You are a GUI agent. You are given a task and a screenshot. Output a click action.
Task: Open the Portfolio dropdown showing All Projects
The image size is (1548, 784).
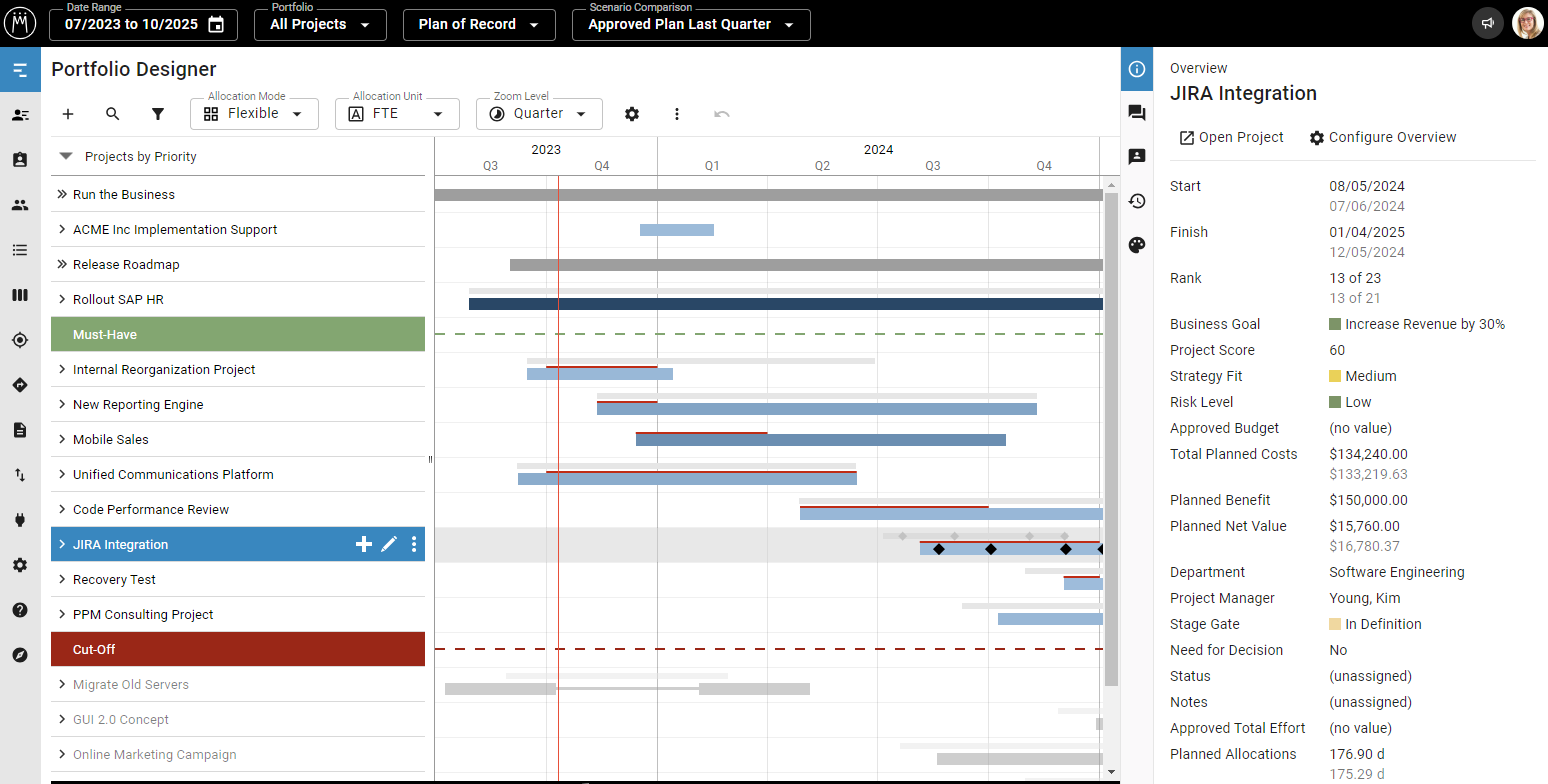point(320,25)
